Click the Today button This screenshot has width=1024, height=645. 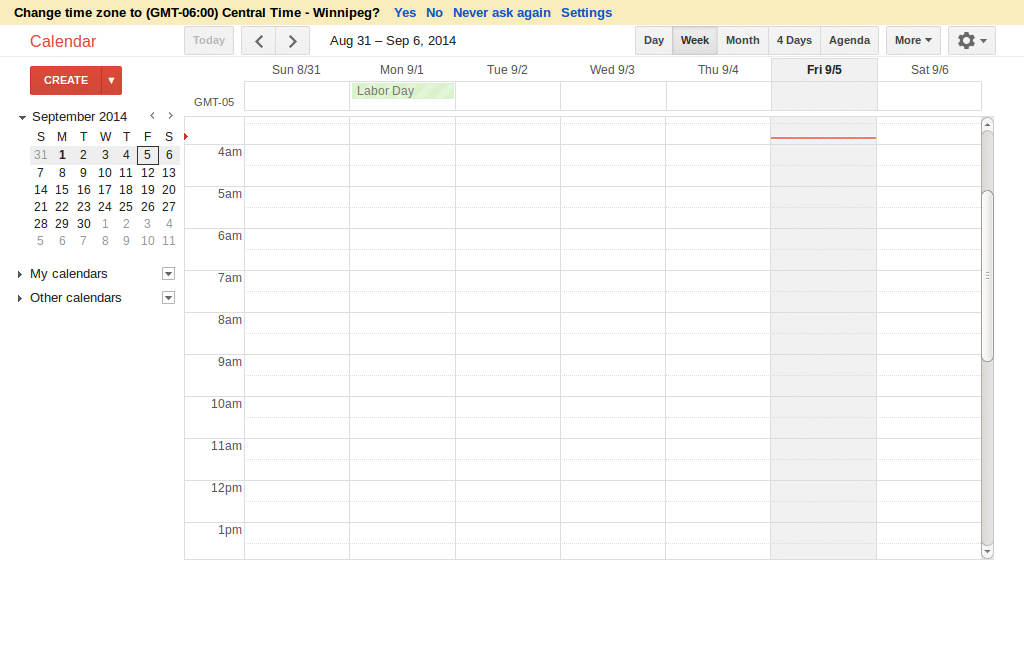click(209, 40)
